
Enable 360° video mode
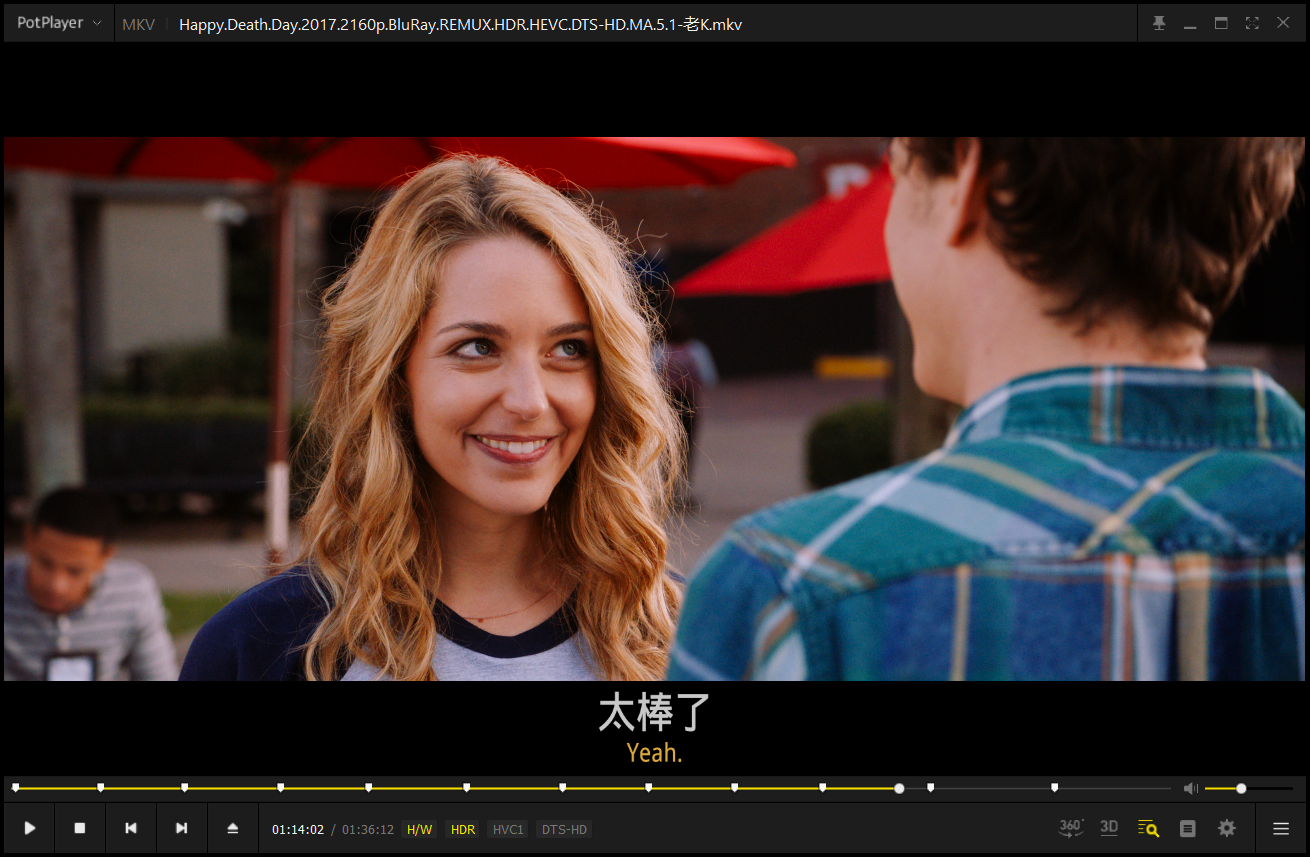[1071, 828]
